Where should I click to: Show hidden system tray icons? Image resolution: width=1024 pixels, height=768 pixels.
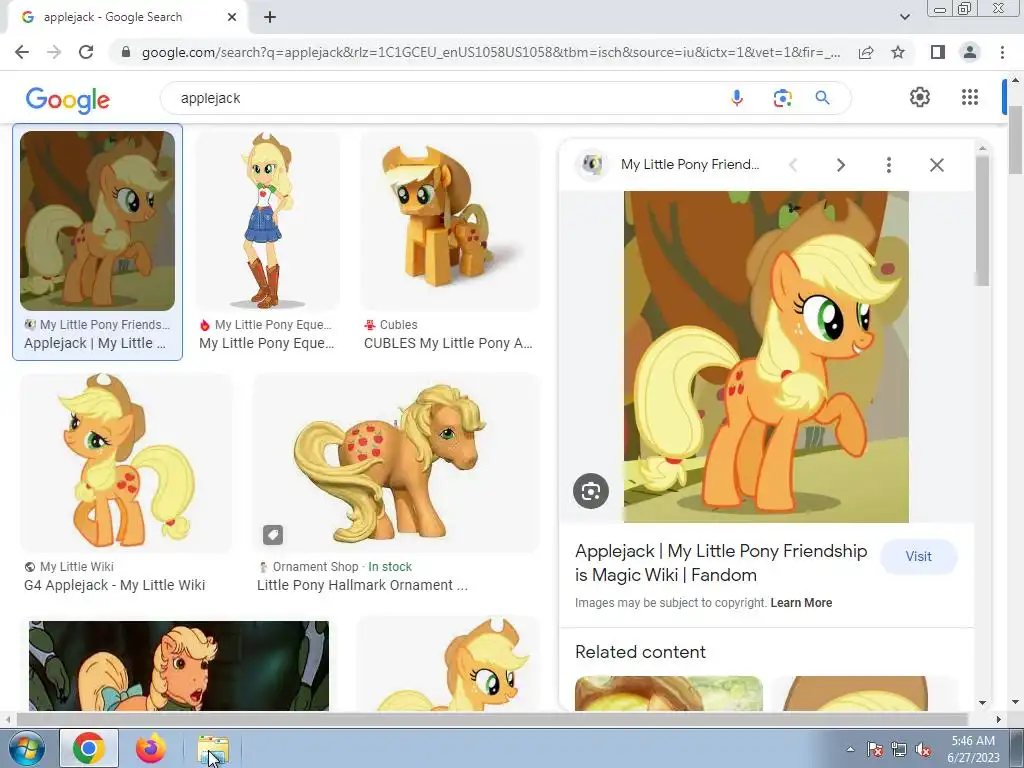click(850, 749)
